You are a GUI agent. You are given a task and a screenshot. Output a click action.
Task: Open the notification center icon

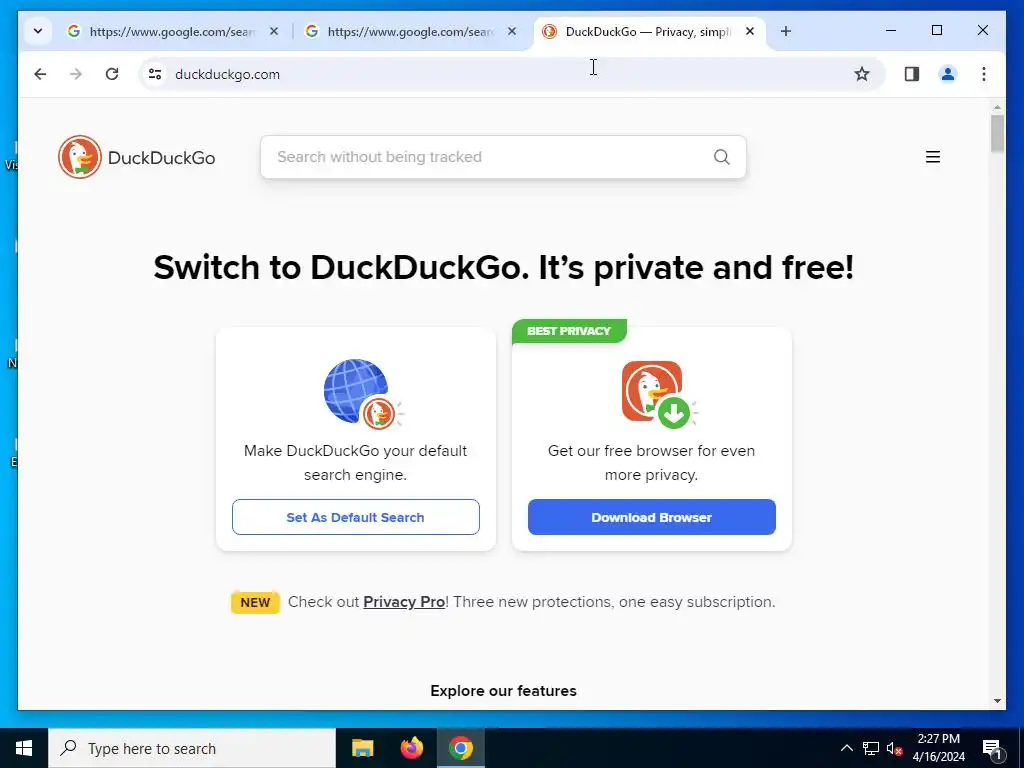tap(992, 749)
